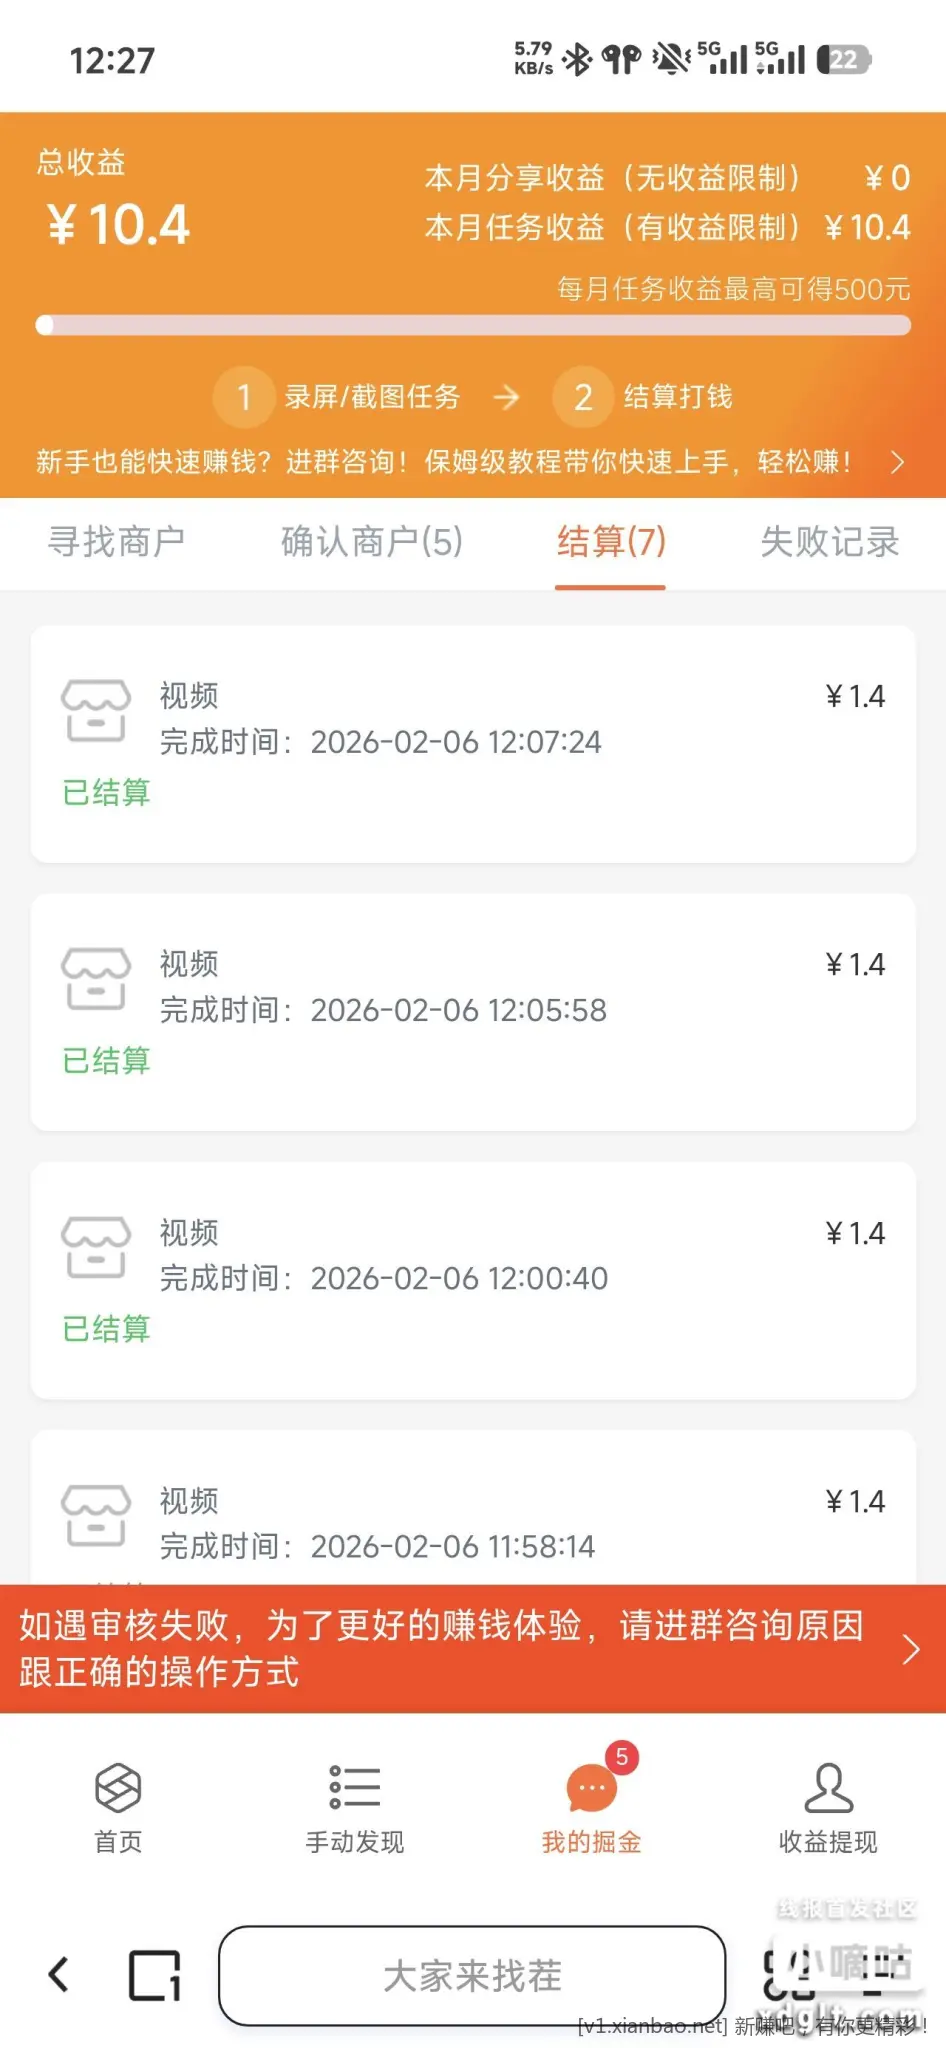Click the monthly earnings progress bar
Screen dimensions: 946x2048
click(473, 325)
